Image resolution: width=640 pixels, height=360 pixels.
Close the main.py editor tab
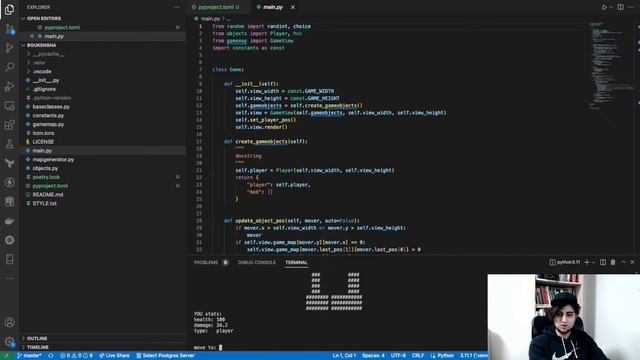[293, 7]
